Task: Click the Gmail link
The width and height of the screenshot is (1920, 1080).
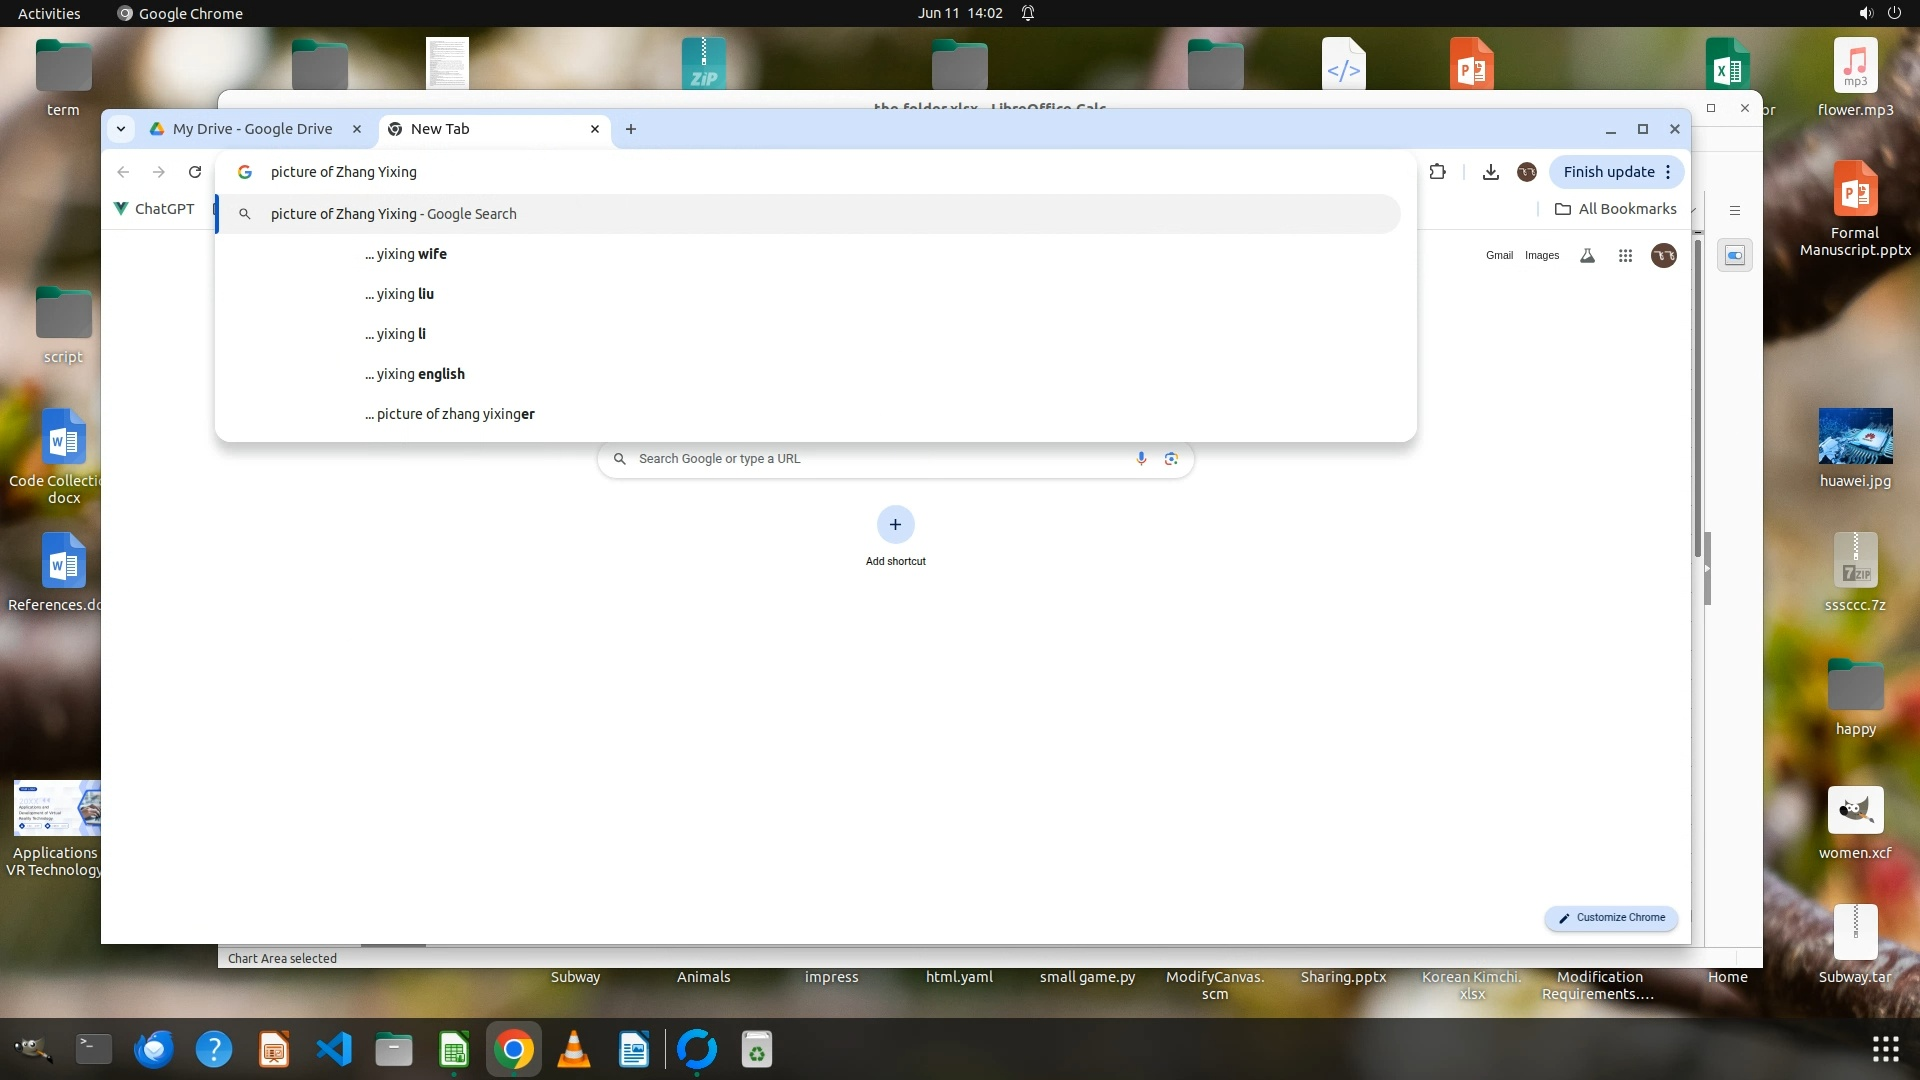Action: (x=1499, y=256)
